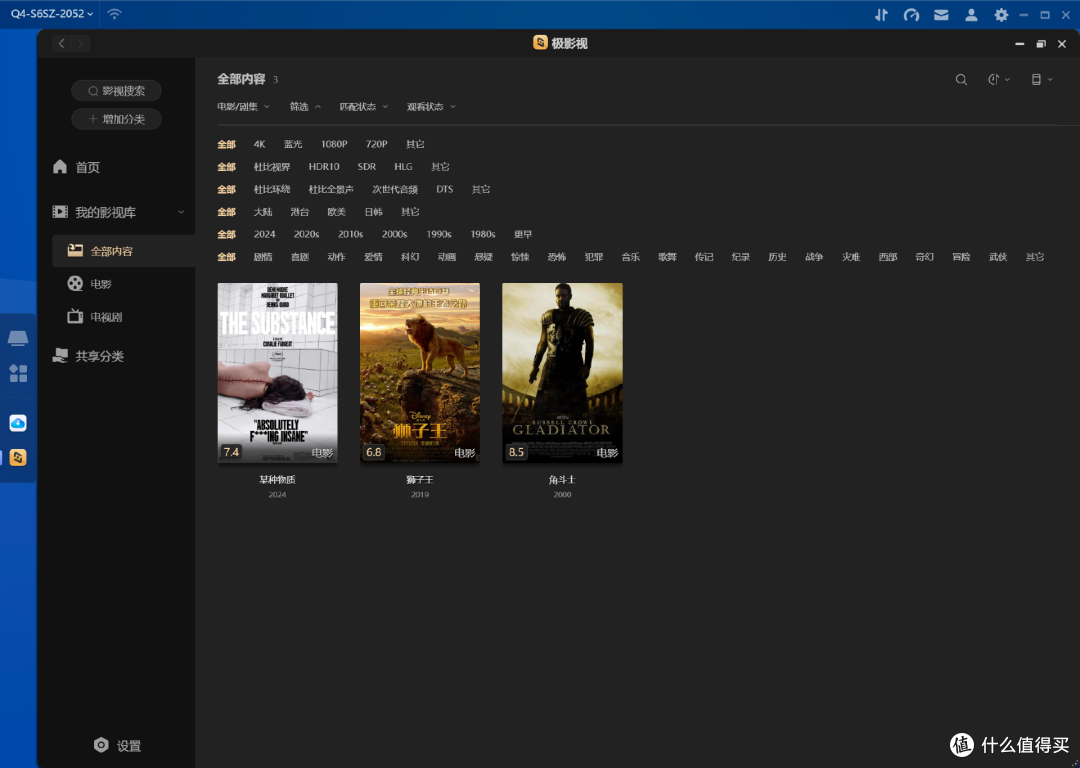Open 共享分类 shared categories

click(x=89, y=356)
